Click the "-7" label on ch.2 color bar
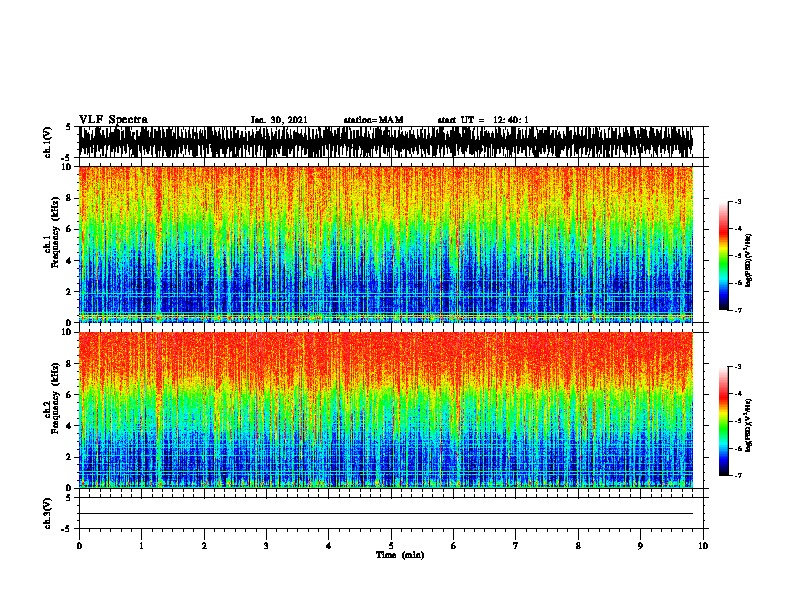Image resolution: width=792 pixels, height=612 pixels. (x=737, y=476)
